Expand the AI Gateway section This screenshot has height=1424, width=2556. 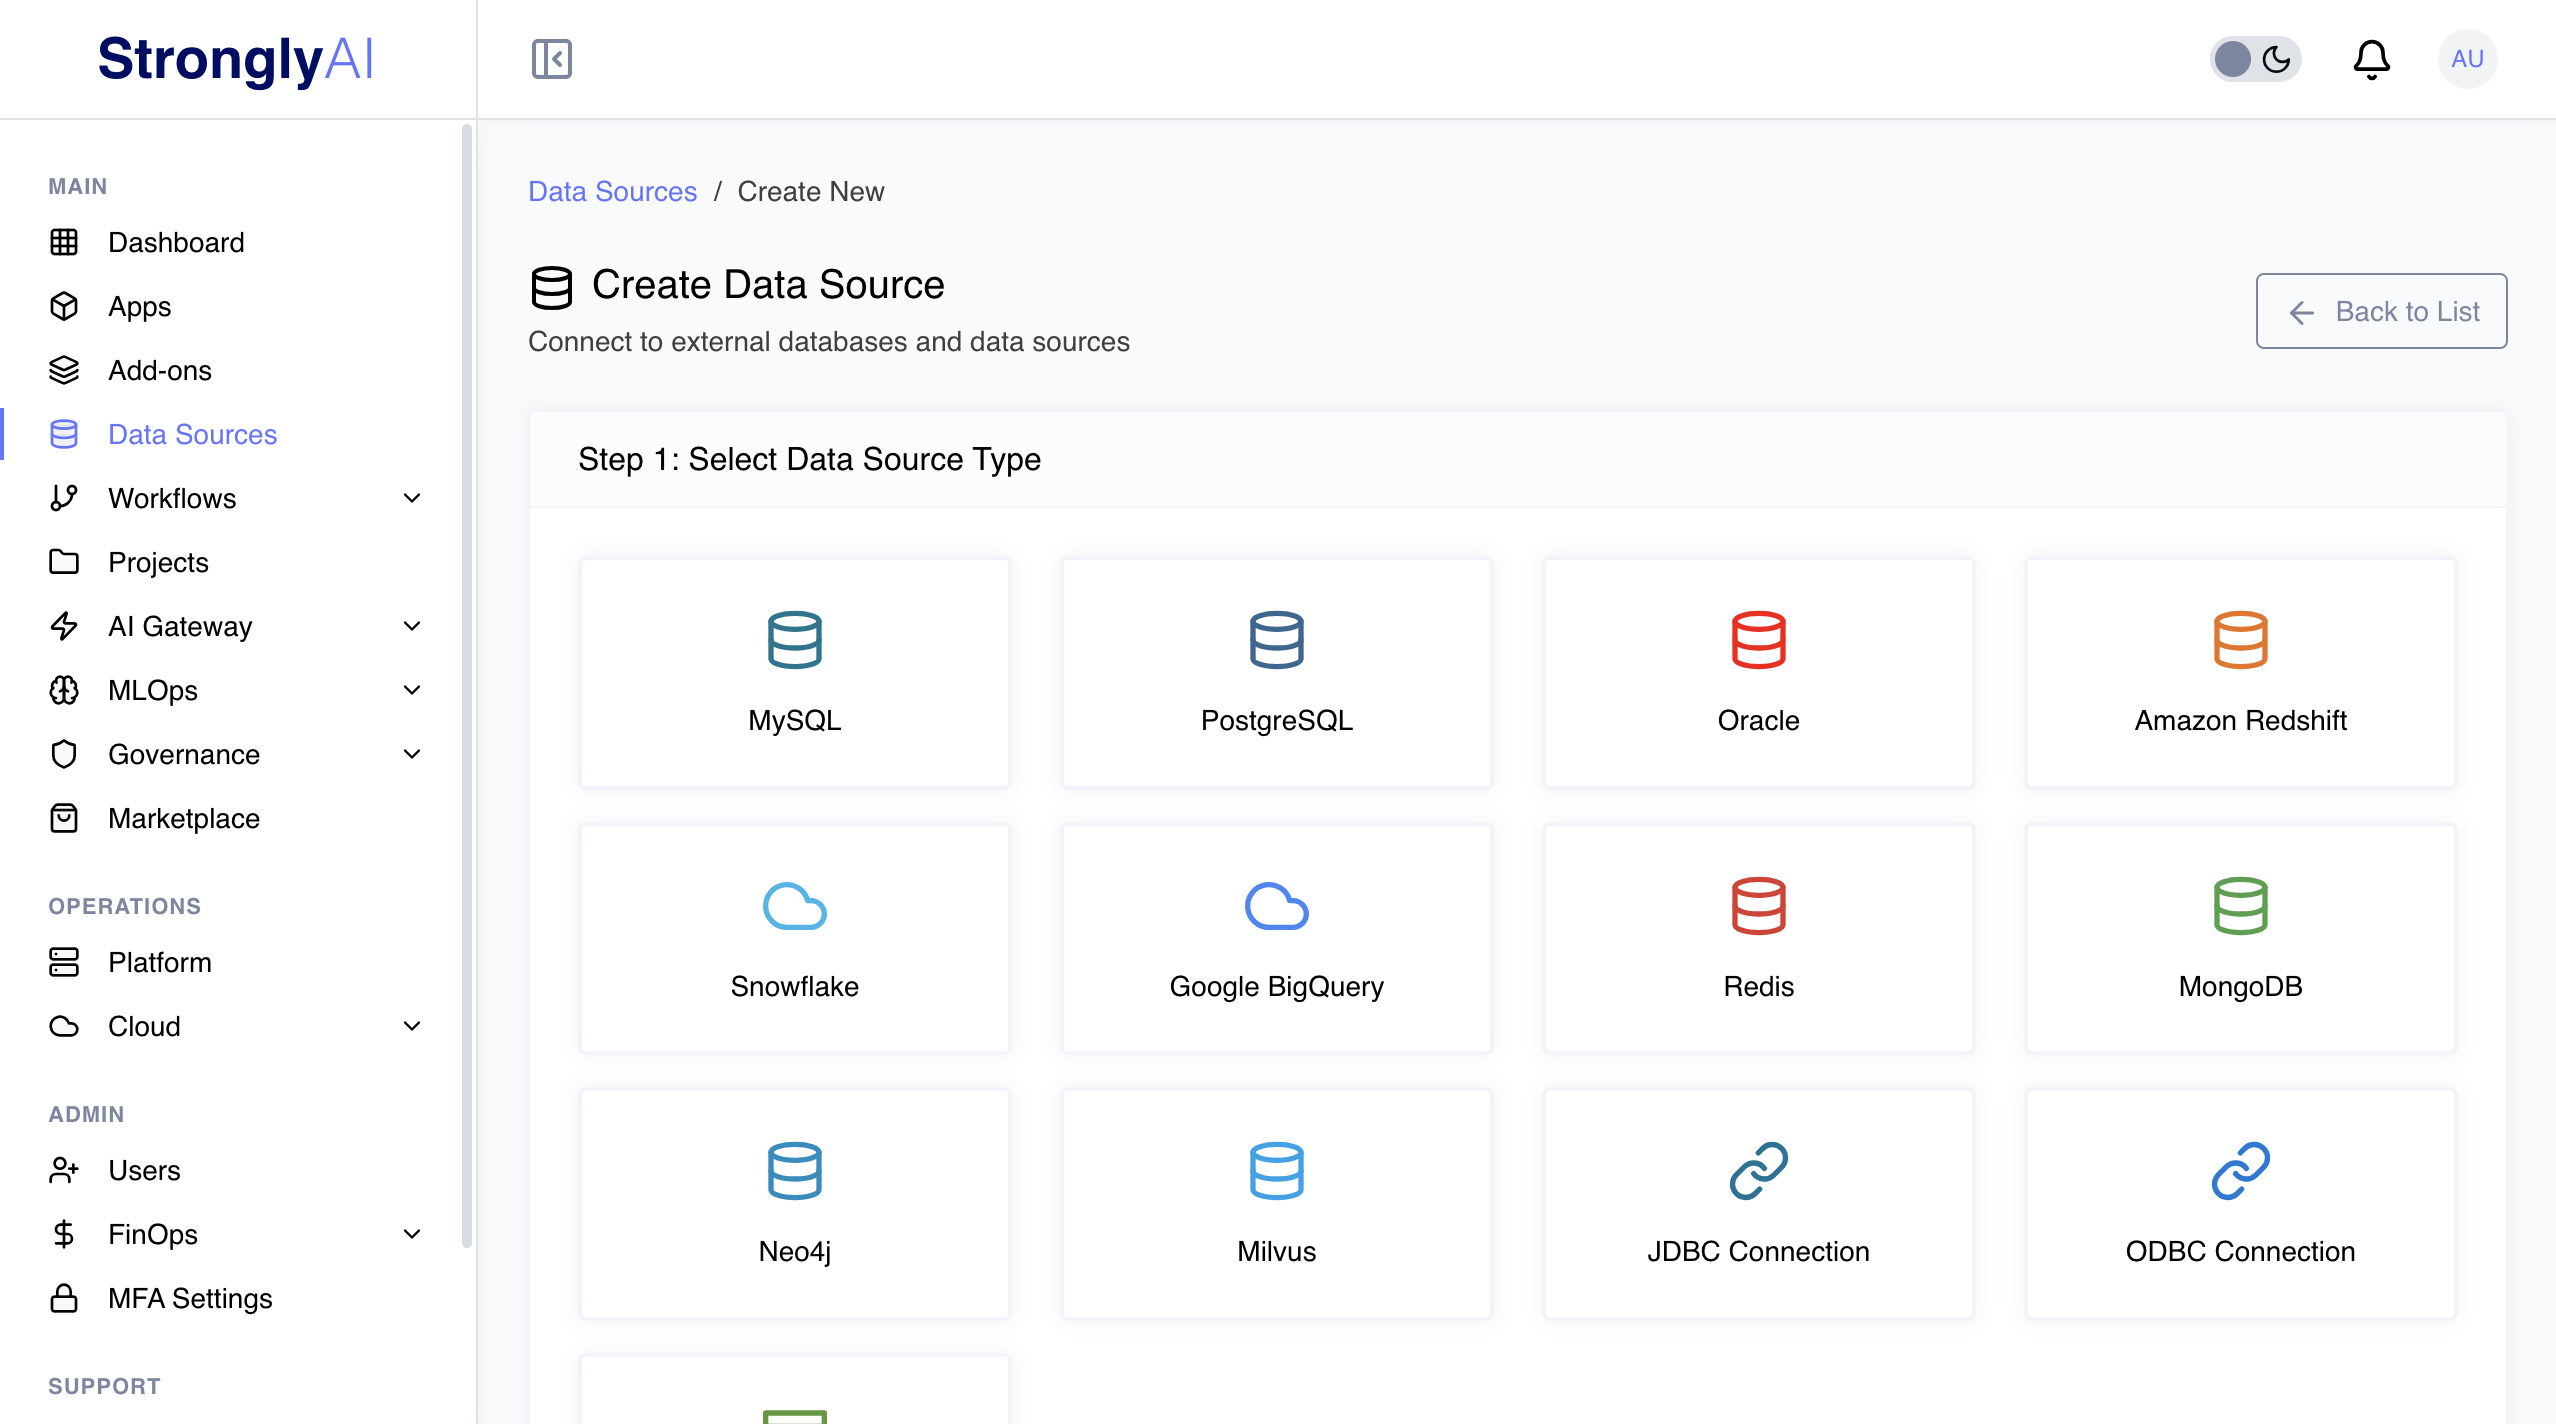412,626
